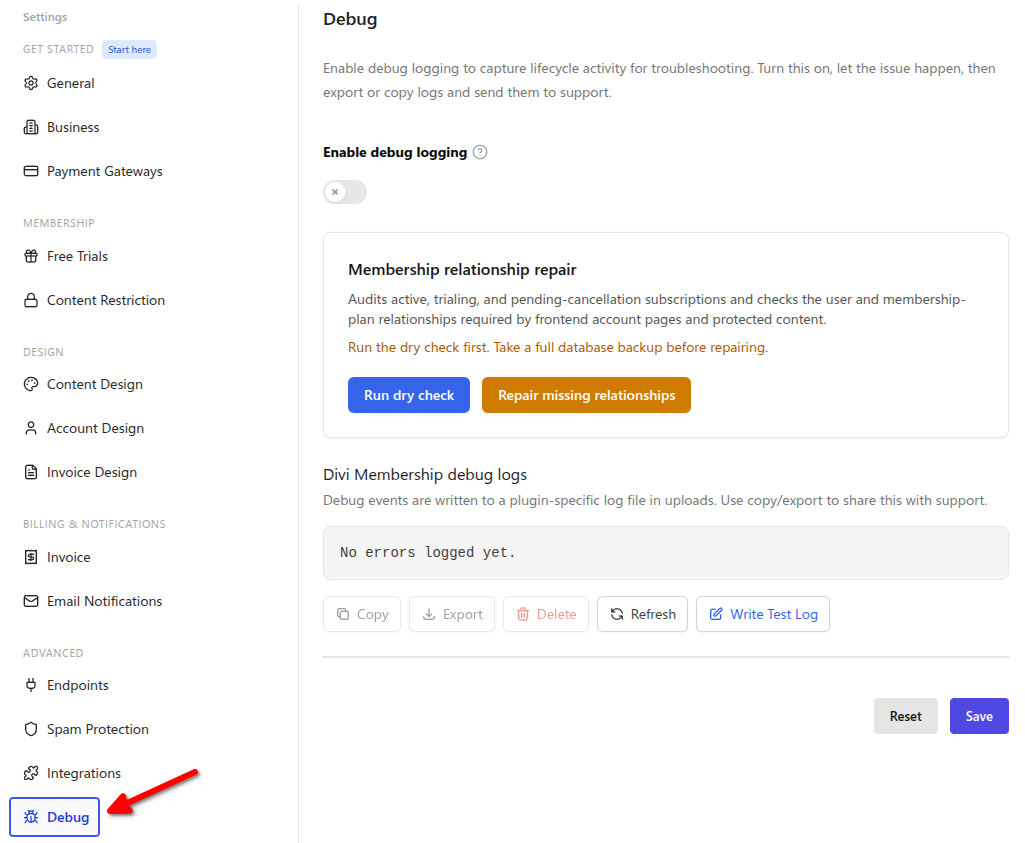Reset the debug settings
1025x843 pixels.
(905, 716)
